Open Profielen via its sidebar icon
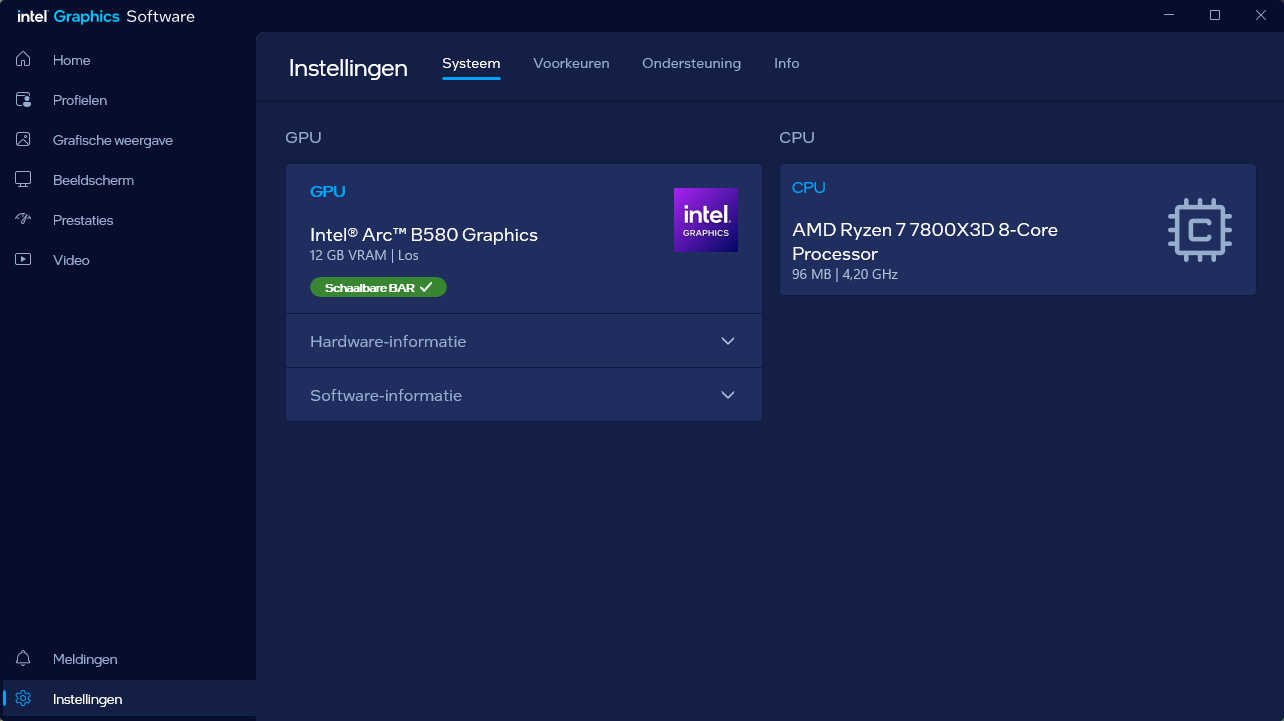Screen dimensions: 1284x721 [23, 100]
